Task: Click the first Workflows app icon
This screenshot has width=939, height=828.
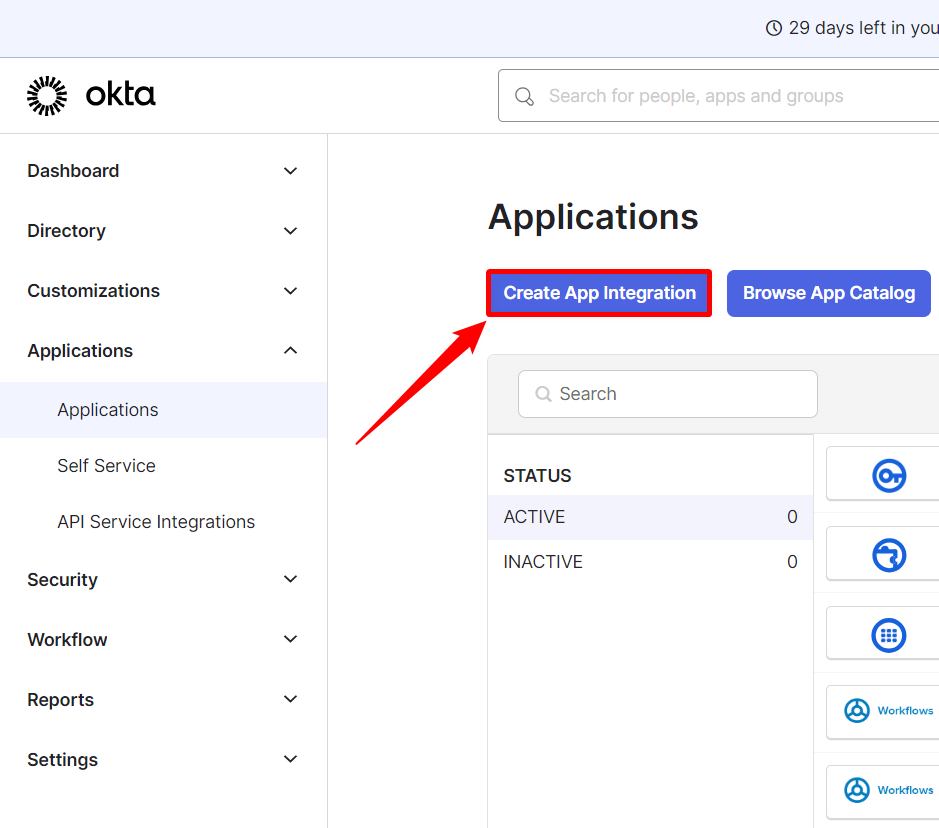Action: [x=857, y=711]
